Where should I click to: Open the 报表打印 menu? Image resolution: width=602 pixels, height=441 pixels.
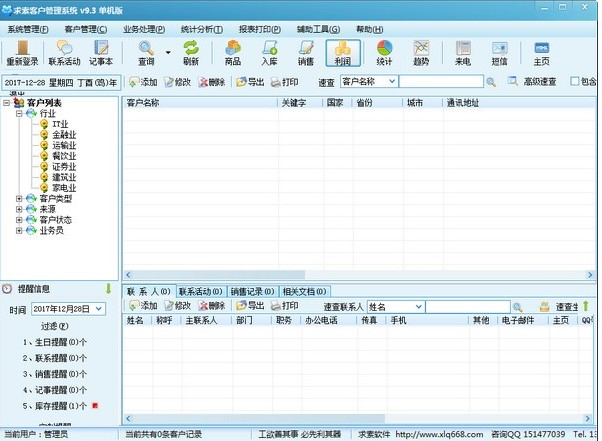[260, 29]
